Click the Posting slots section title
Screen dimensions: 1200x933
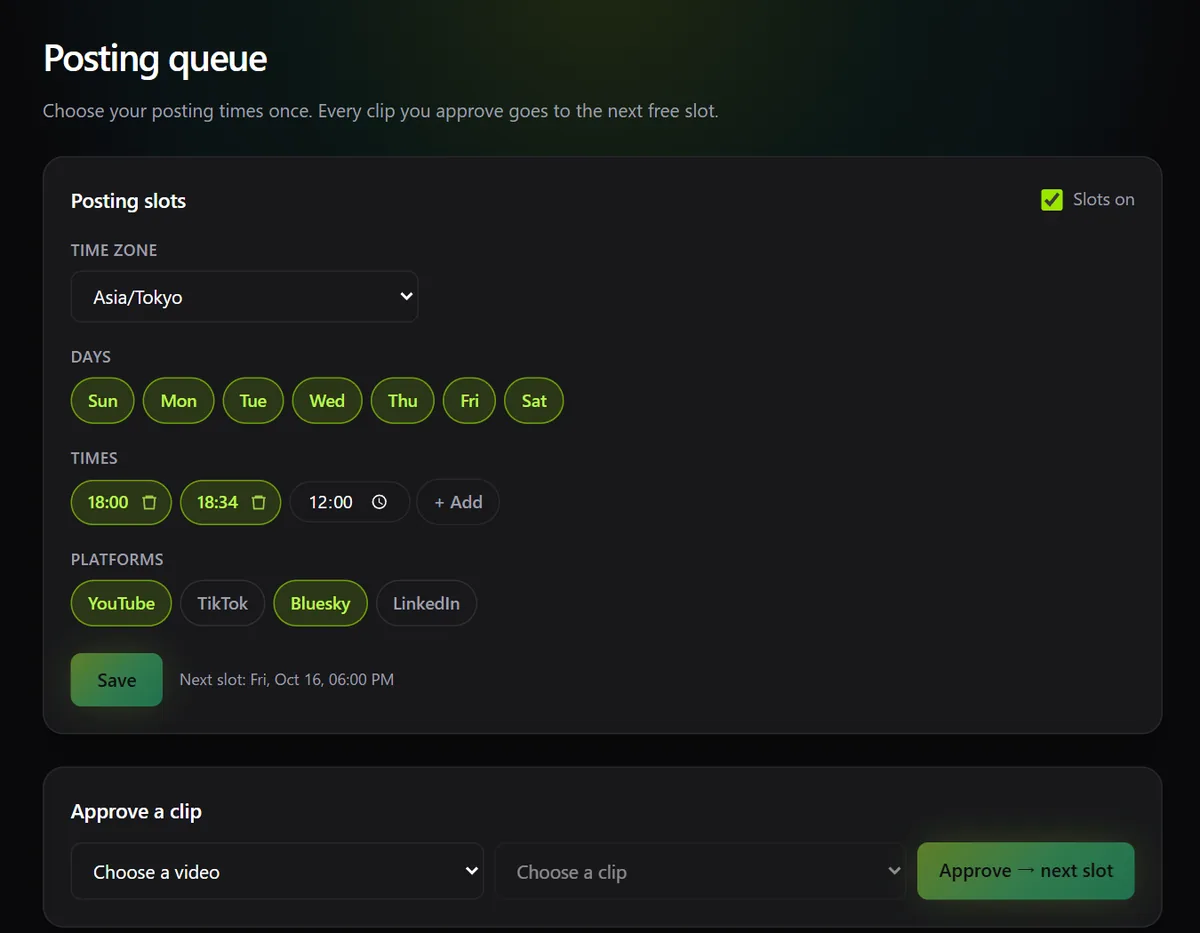tap(128, 201)
